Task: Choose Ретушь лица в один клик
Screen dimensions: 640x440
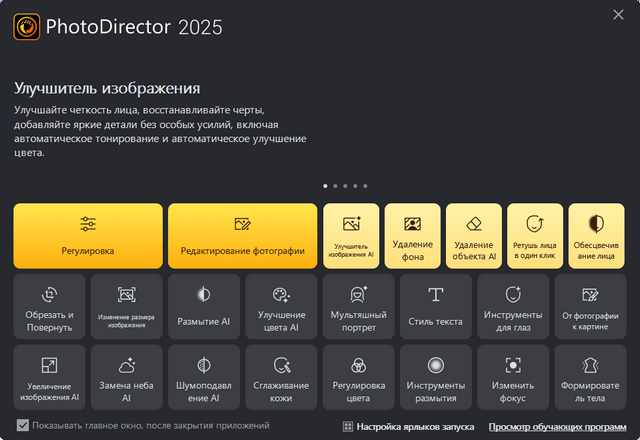Action: [x=535, y=236]
